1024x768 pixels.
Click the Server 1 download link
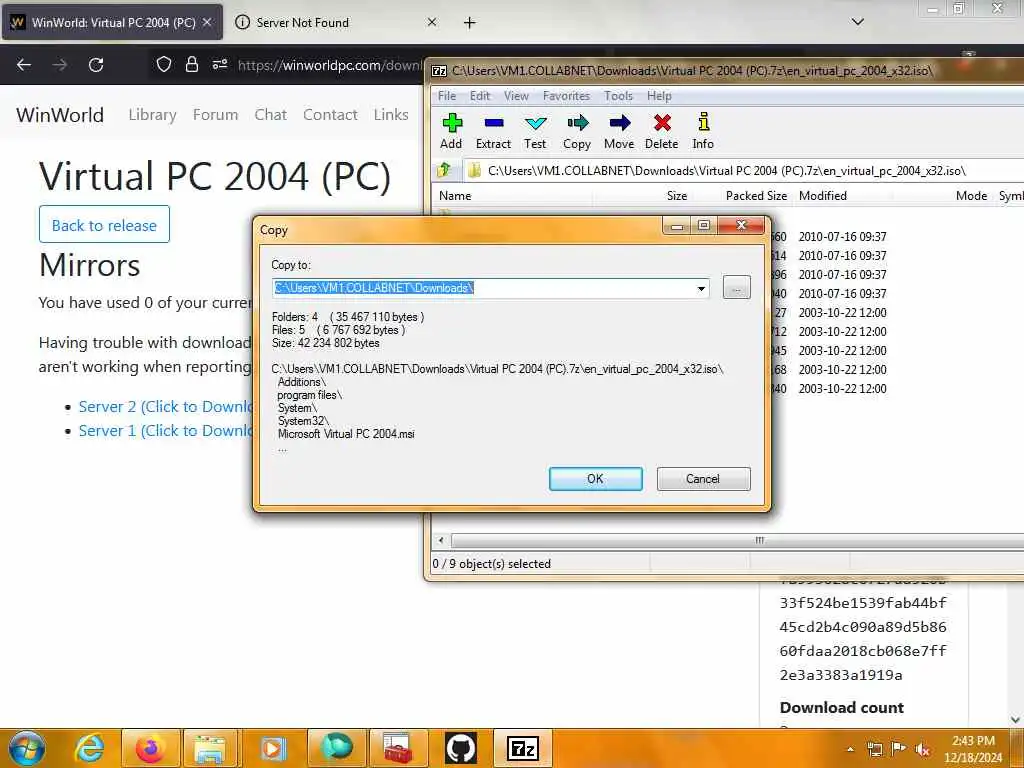pyautogui.click(x=165, y=430)
